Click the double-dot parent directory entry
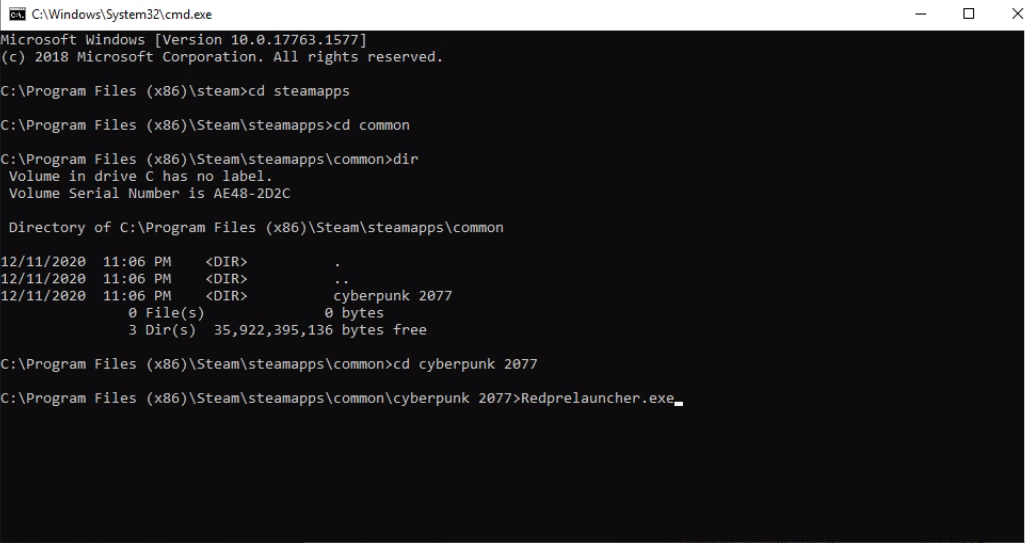The height and width of the screenshot is (543, 1025). click(x=341, y=279)
